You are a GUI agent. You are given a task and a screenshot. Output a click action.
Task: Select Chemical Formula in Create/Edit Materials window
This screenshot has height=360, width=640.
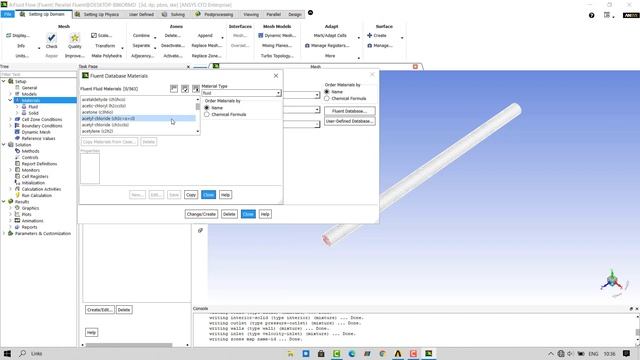point(327,98)
